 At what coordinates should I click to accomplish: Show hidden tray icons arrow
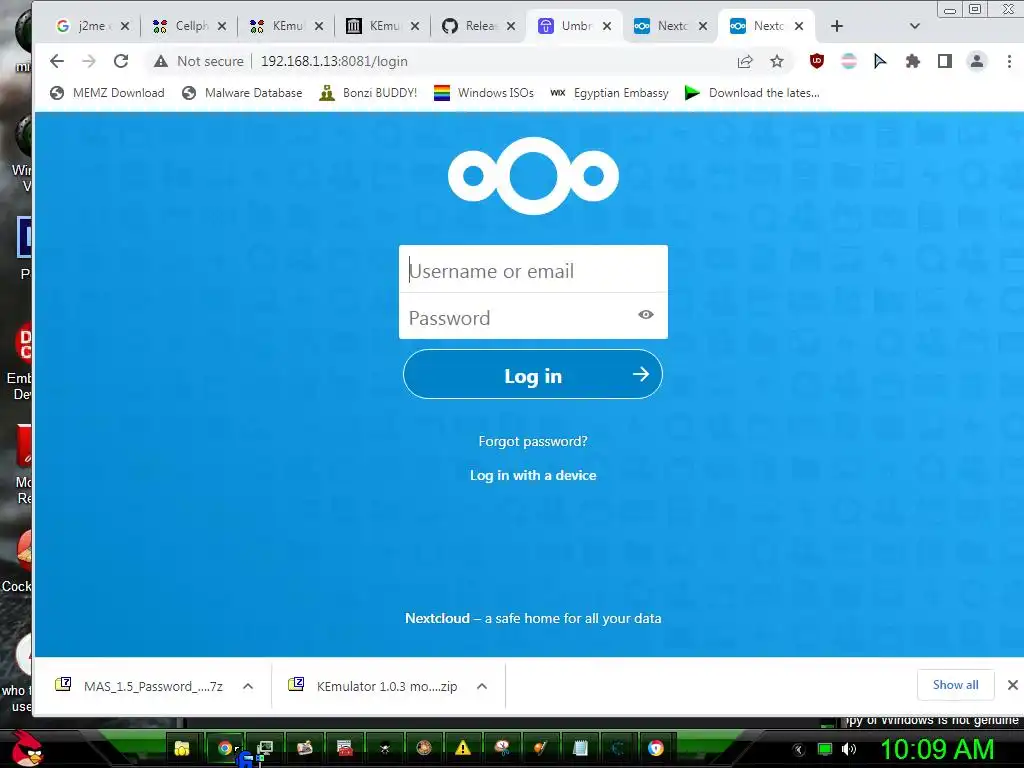(x=798, y=750)
